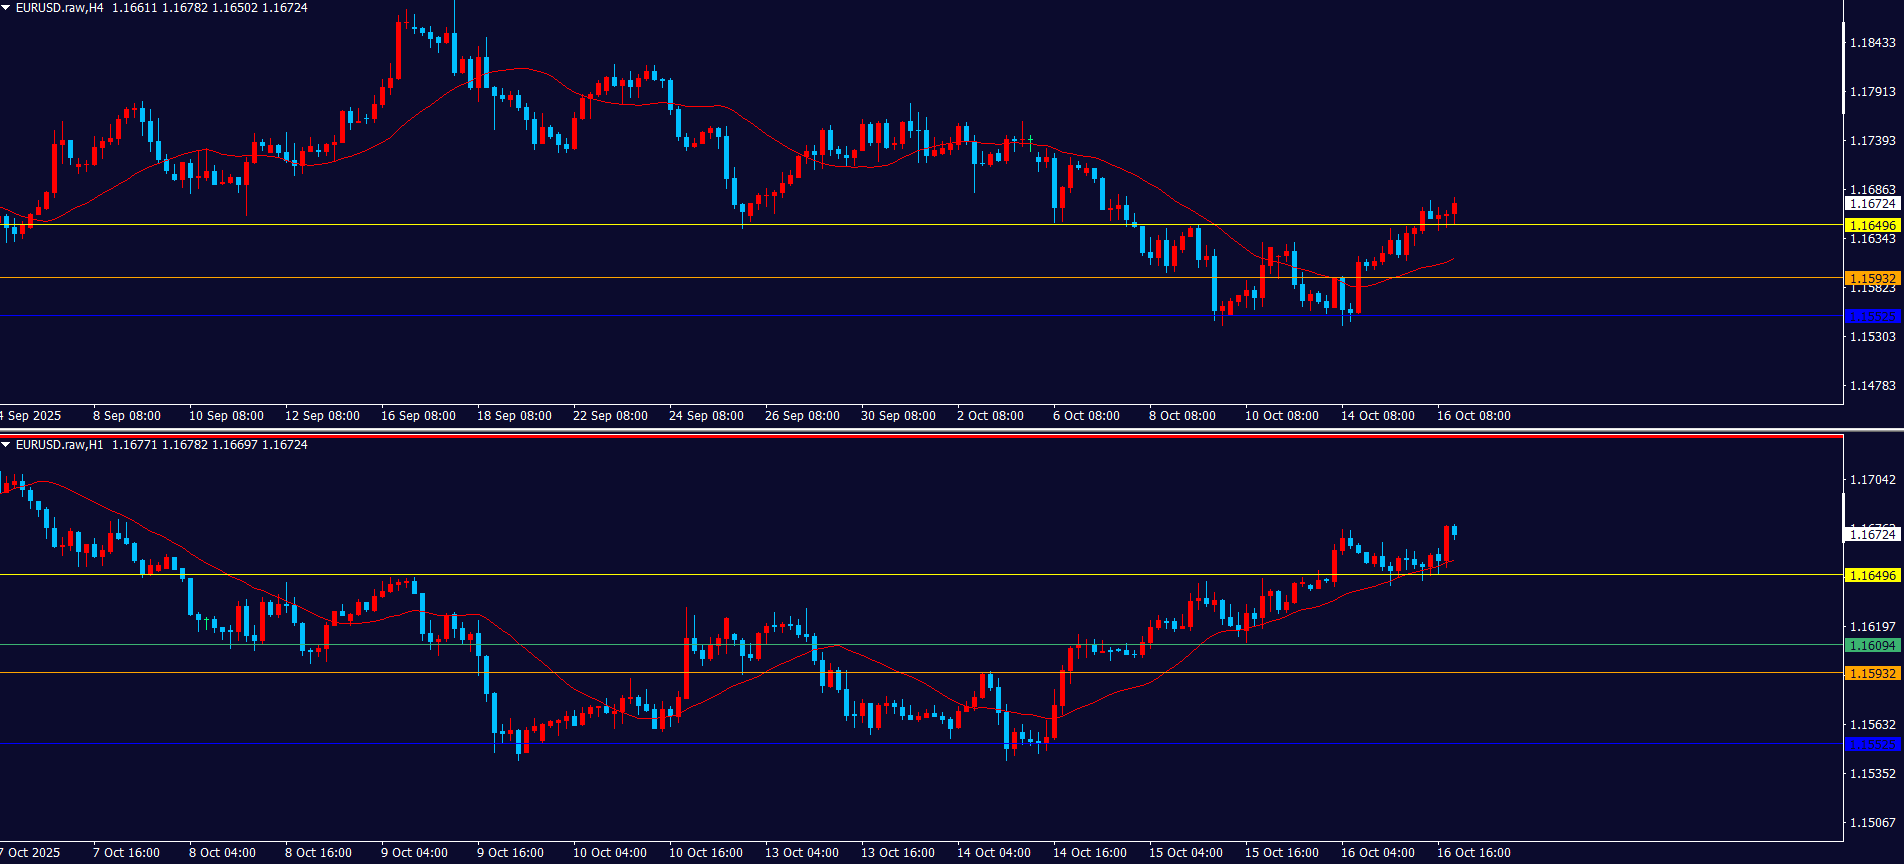Screen dimensions: 1904x864
Task: Click the 1.18433 level on H4 price scale
Action: 1872,43
